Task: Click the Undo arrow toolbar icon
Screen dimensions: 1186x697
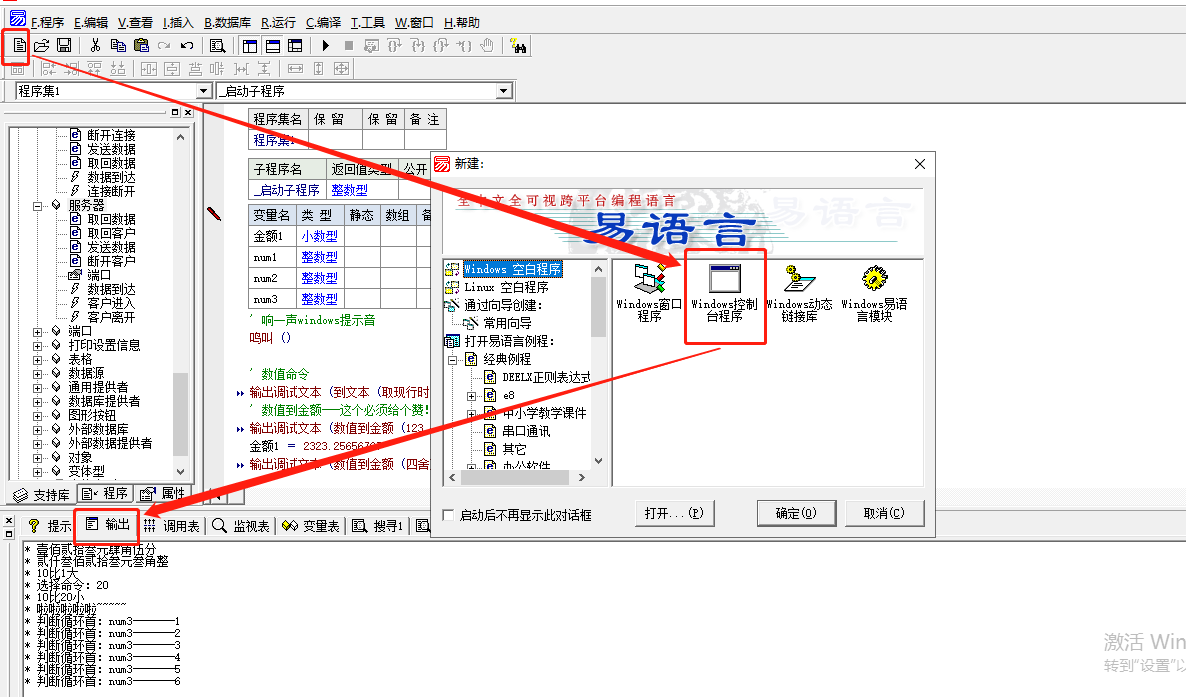Action: click(x=187, y=45)
